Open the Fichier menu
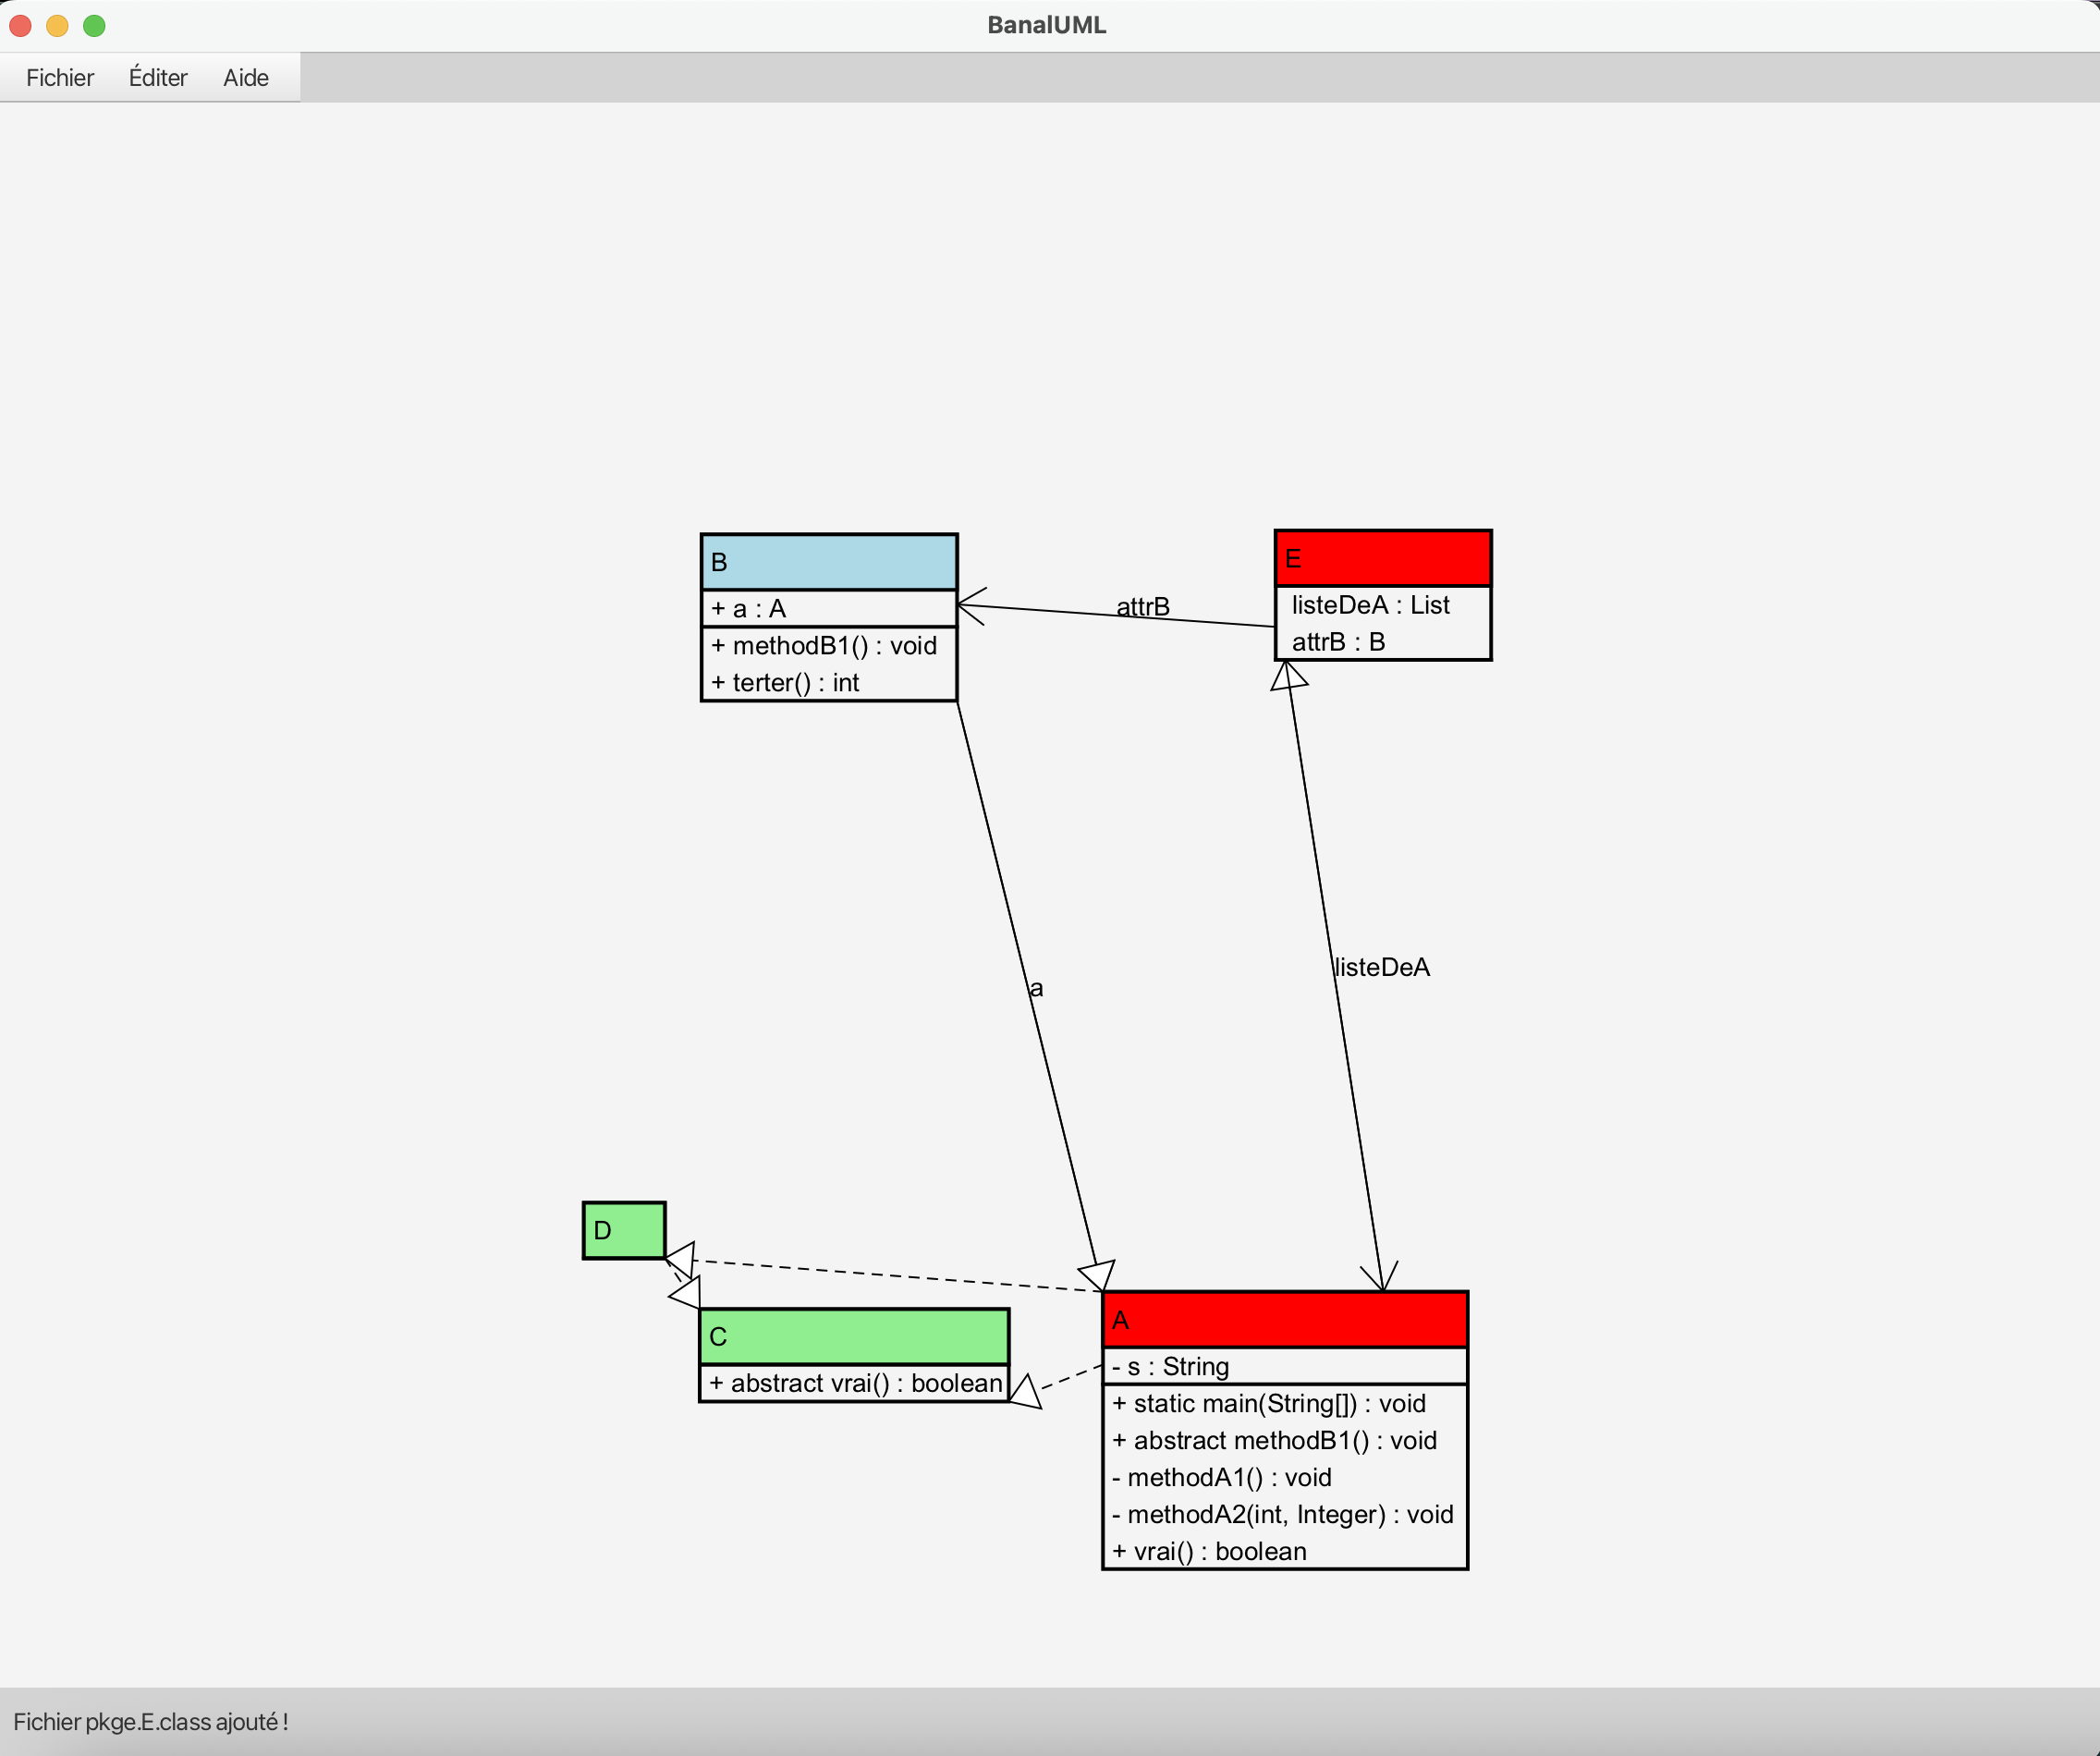 pyautogui.click(x=60, y=78)
